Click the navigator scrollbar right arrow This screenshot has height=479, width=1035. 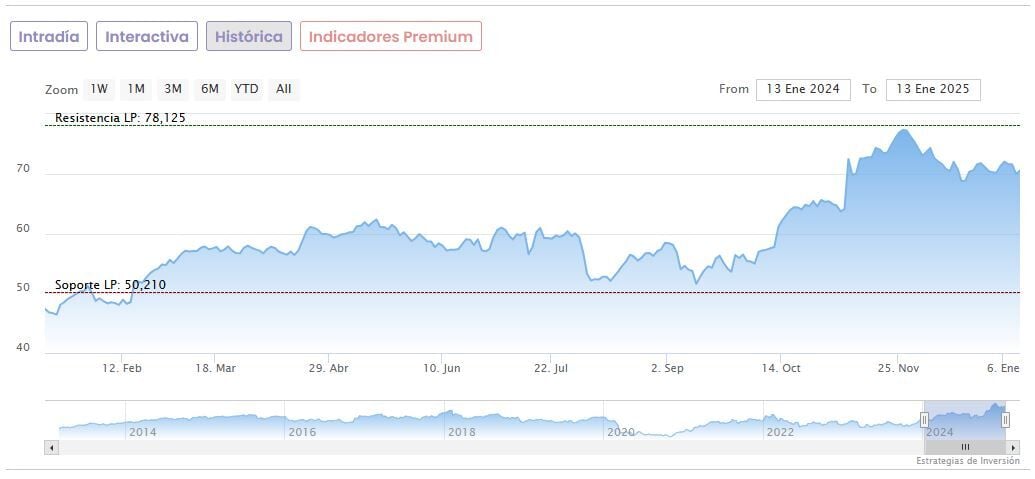click(1013, 447)
